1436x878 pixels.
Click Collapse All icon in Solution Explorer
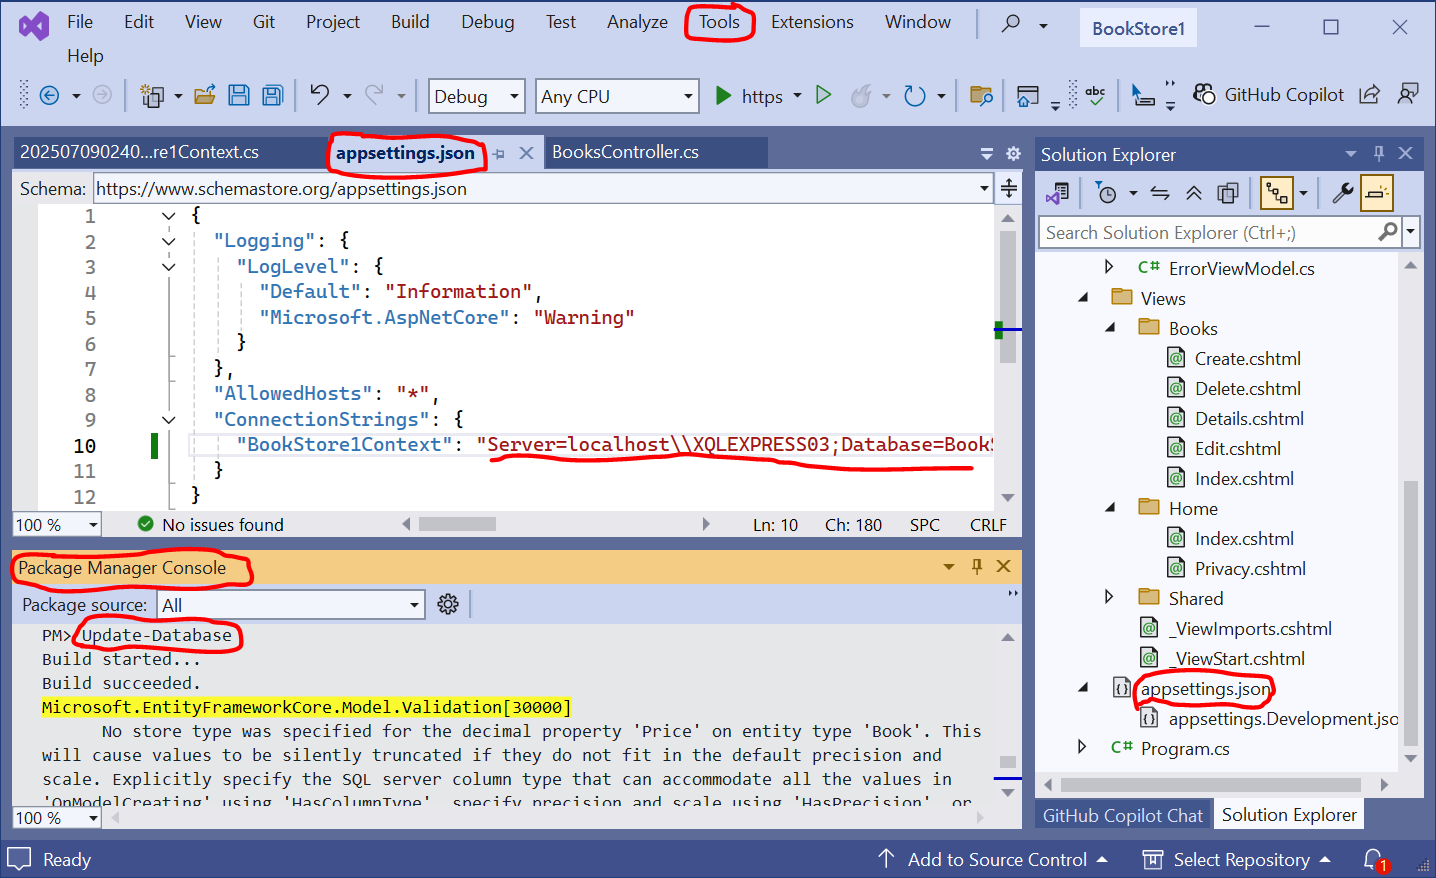pos(1194,193)
